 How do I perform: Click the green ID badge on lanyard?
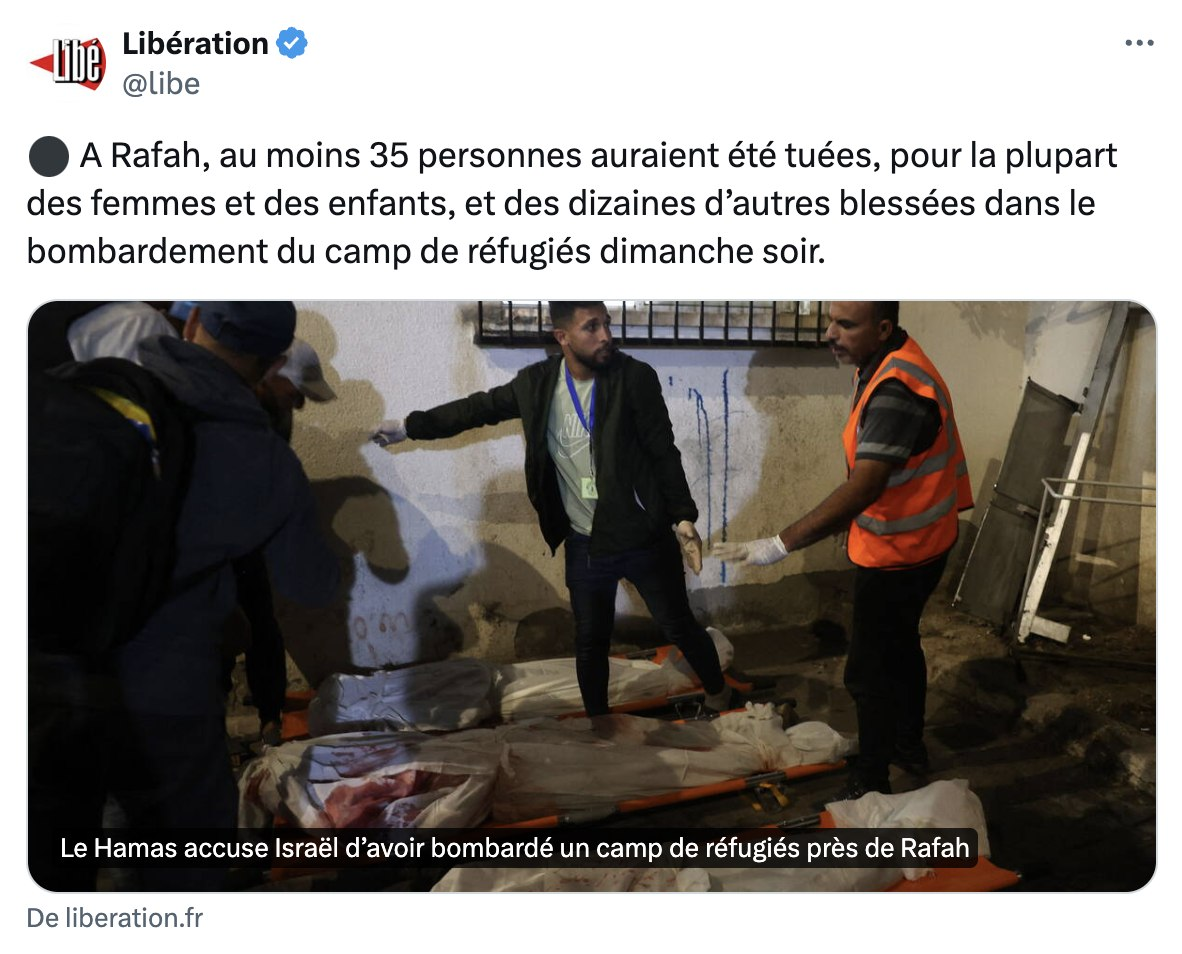click(x=589, y=488)
